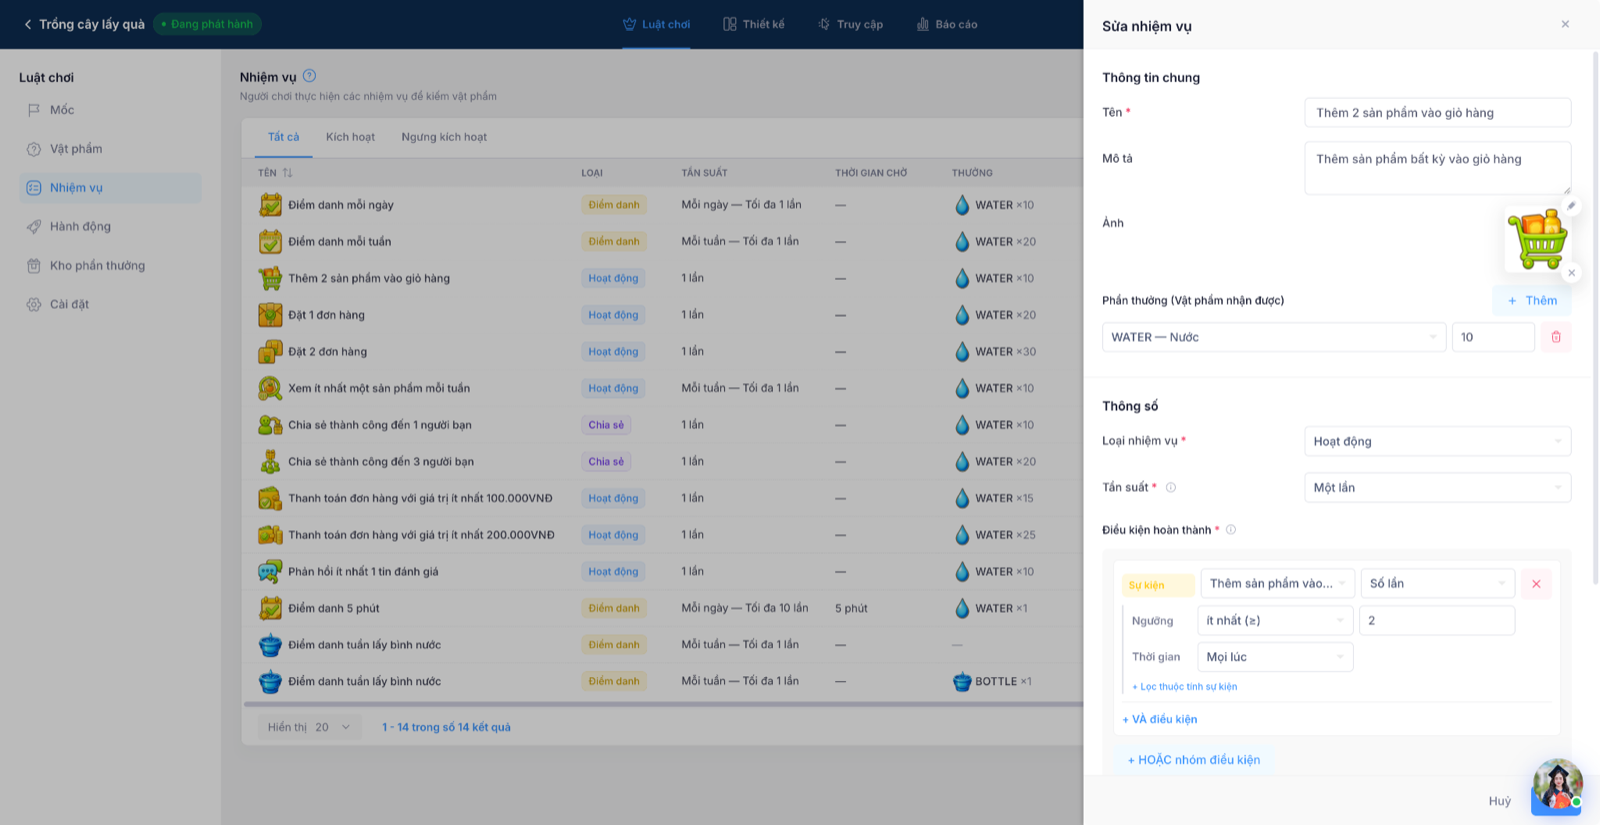
Task: Open Vật phẩm in the sidebar
Action: pos(110,149)
